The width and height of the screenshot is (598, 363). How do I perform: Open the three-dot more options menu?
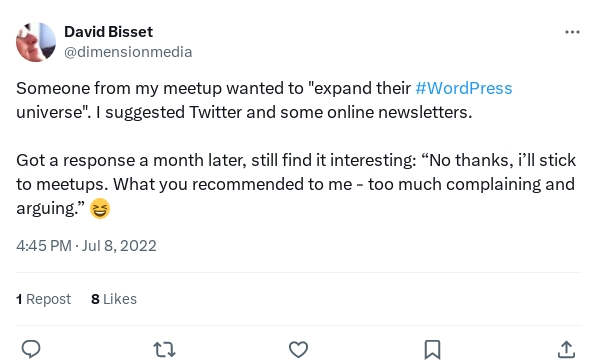point(572,32)
